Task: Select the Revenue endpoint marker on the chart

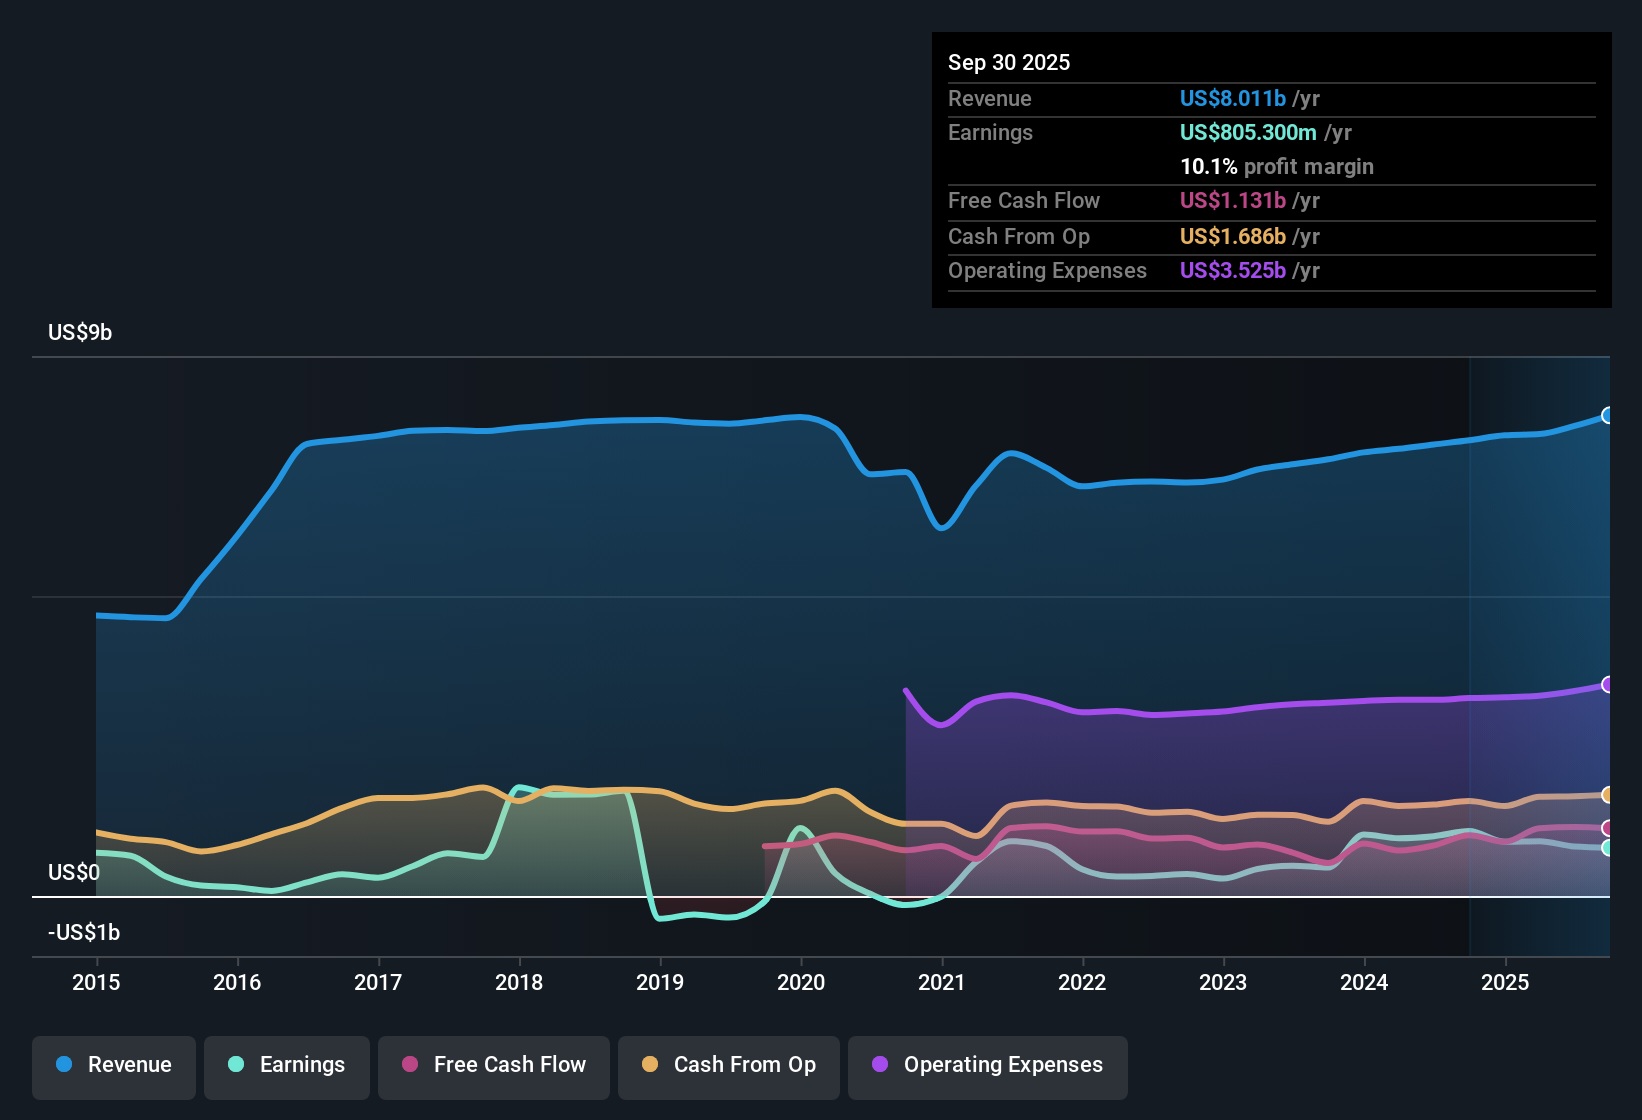Action: point(1608,414)
